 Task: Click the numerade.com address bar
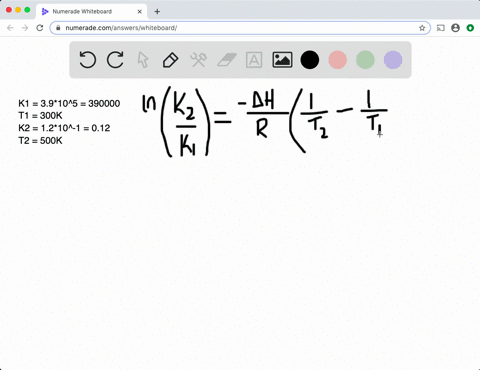(x=240, y=28)
